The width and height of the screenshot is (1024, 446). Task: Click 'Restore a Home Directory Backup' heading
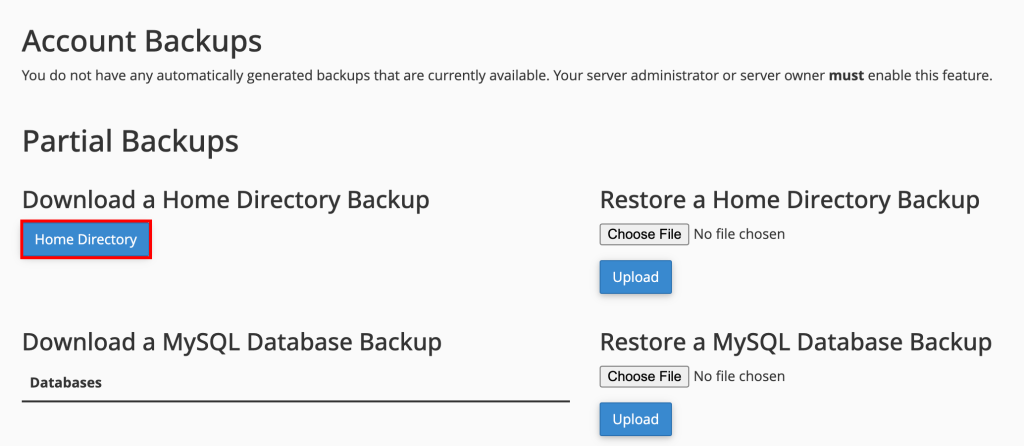(789, 200)
